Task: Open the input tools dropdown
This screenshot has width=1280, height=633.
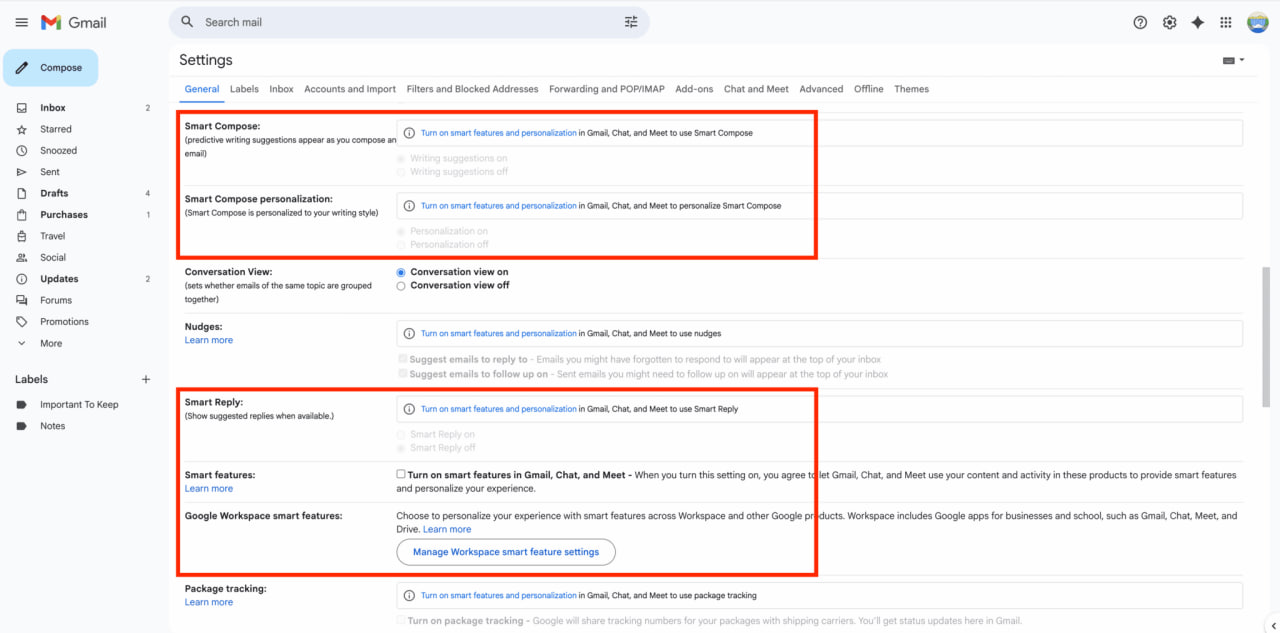Action: (x=1233, y=61)
